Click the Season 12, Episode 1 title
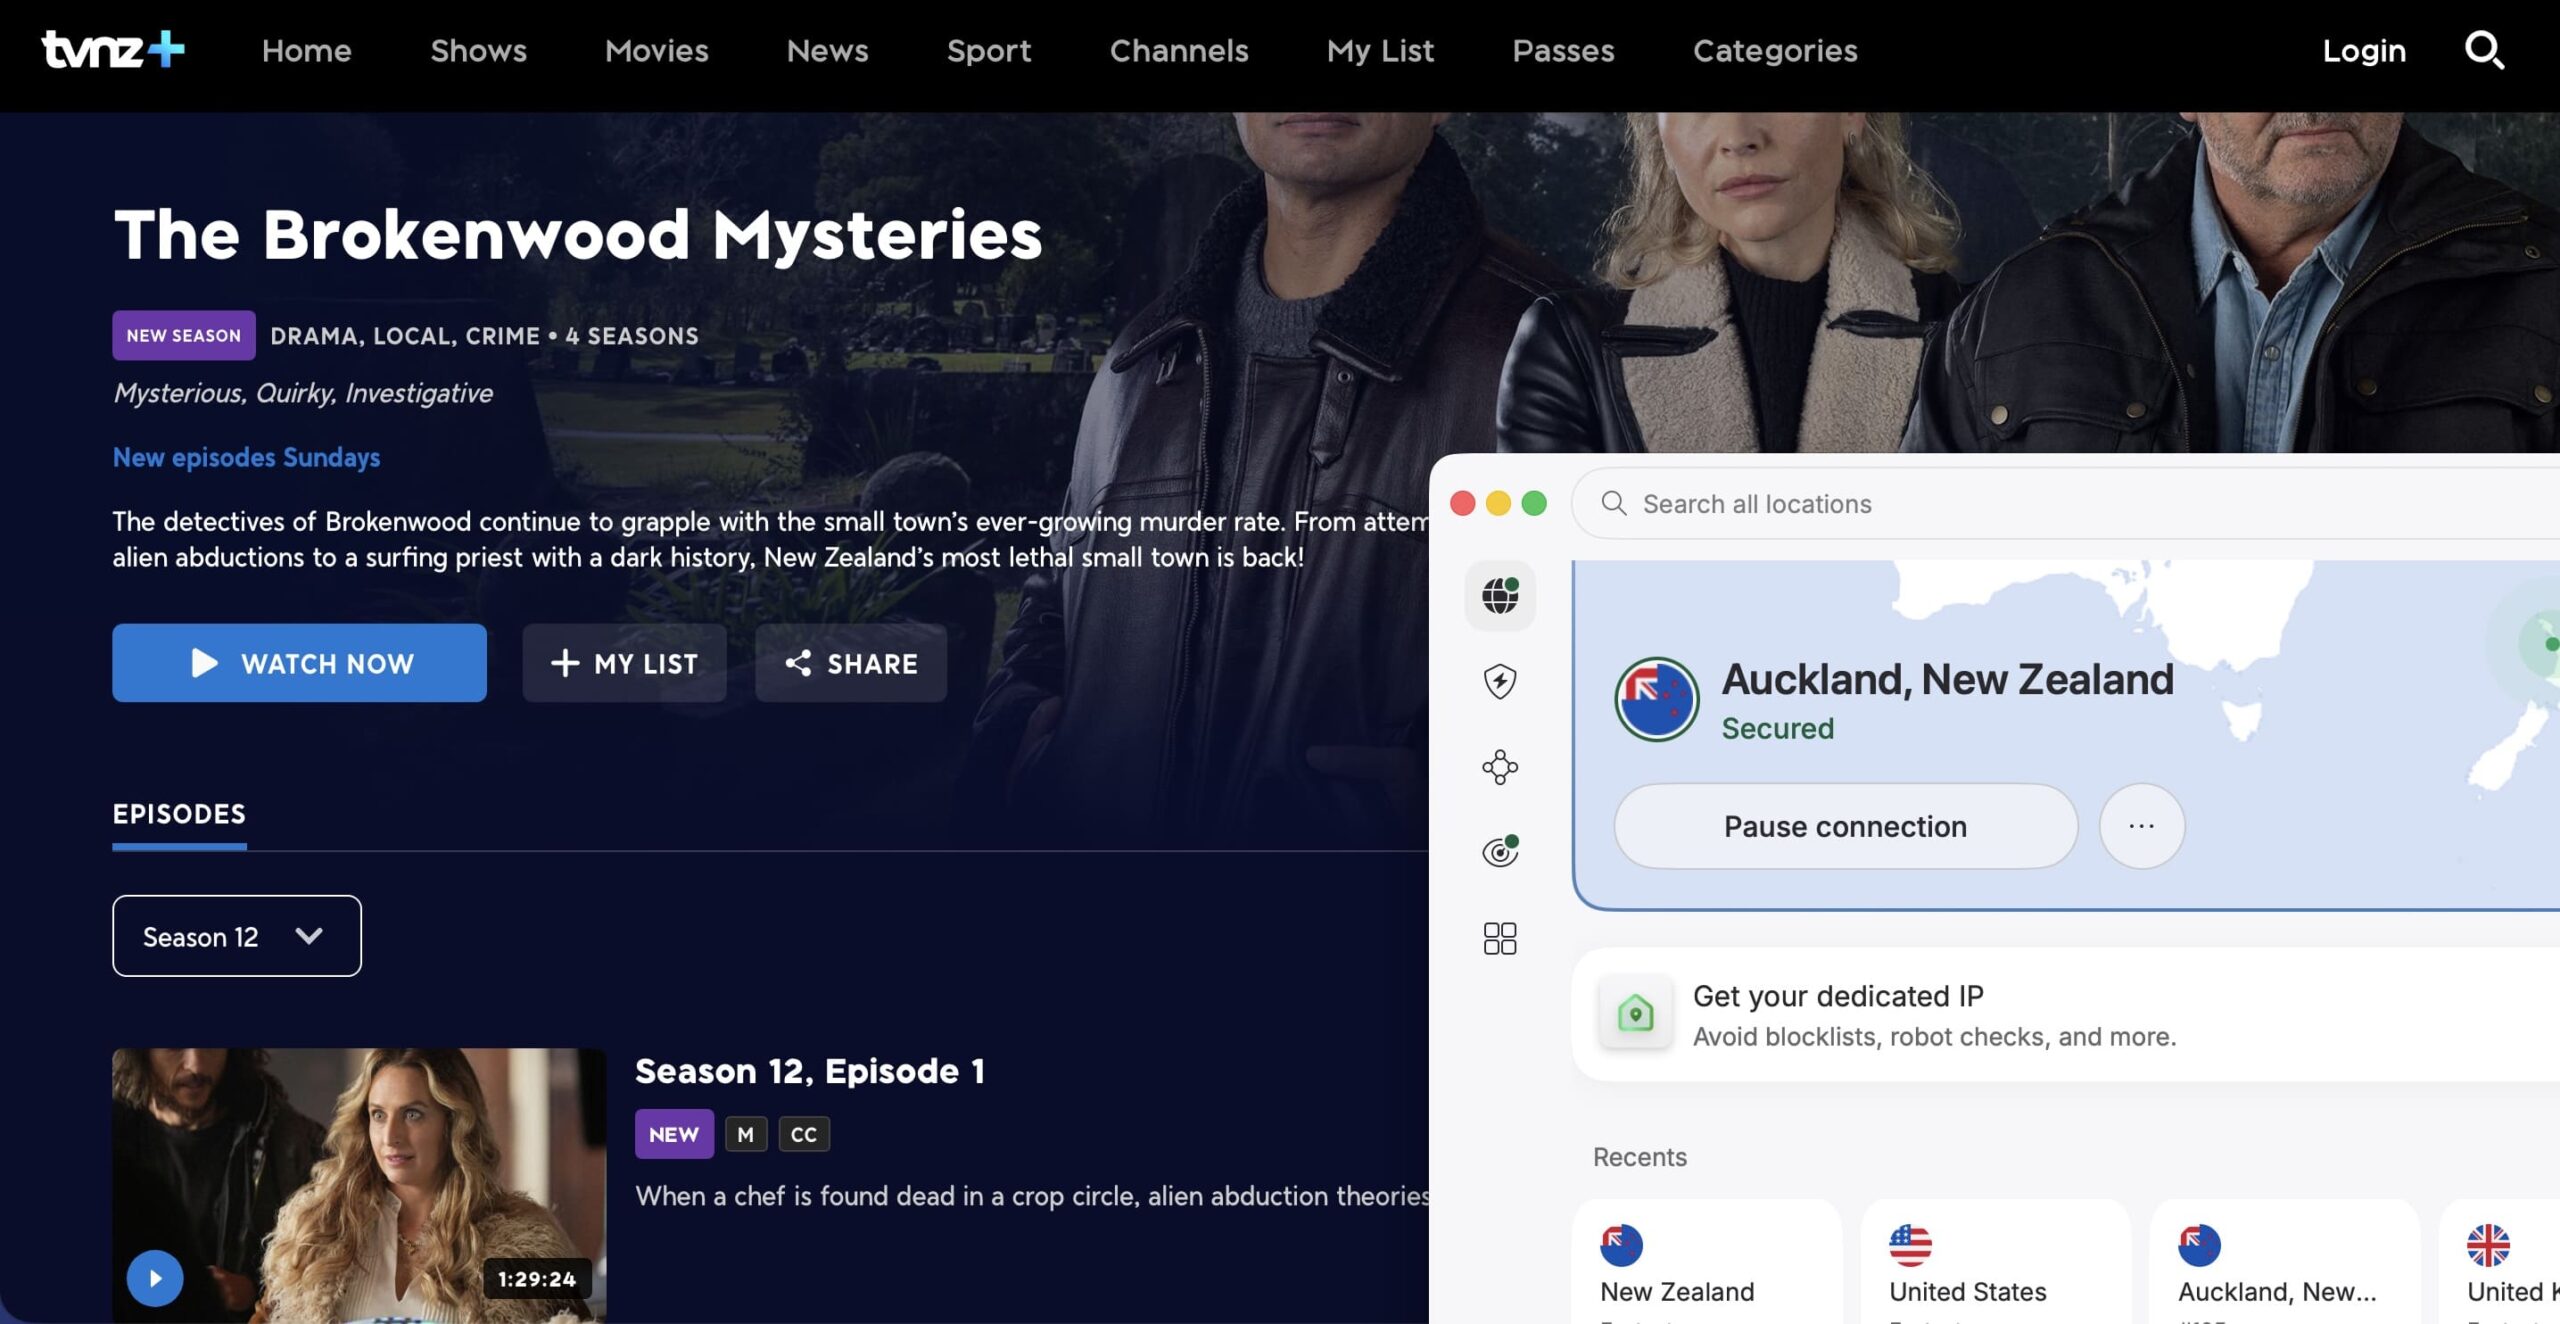The image size is (2560, 1324). (x=810, y=1071)
